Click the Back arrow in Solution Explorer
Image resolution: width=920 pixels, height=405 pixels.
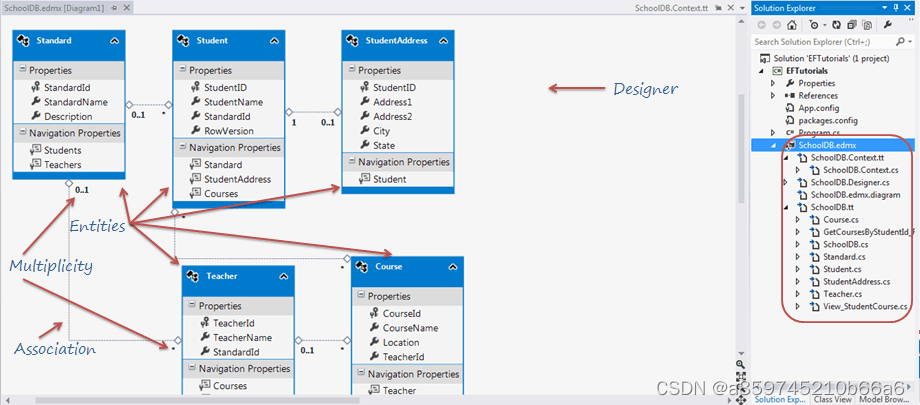(x=762, y=25)
